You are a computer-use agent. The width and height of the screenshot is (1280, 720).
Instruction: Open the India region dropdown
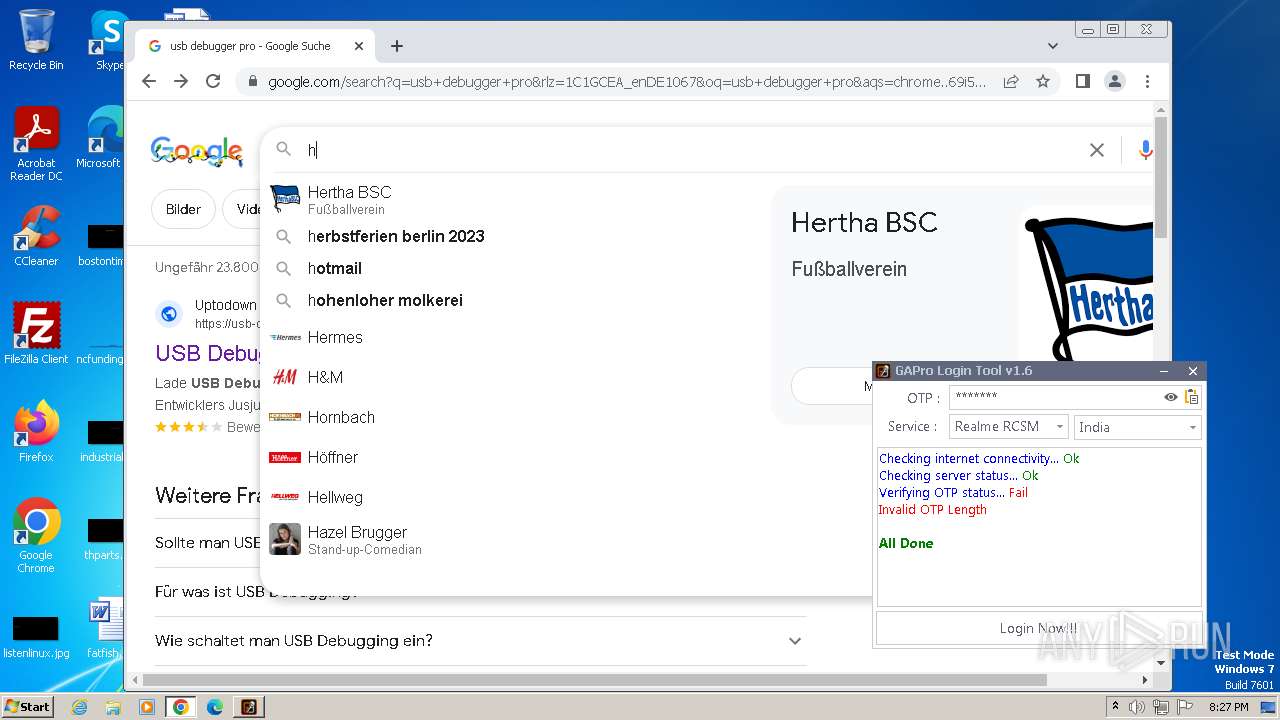(x=1138, y=427)
